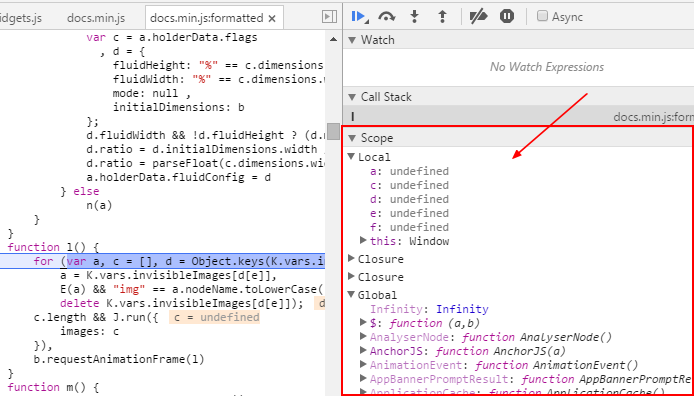This screenshot has height=396, width=694.
Task: Click the 'mode: null ,' code line
Action: click(x=152, y=93)
